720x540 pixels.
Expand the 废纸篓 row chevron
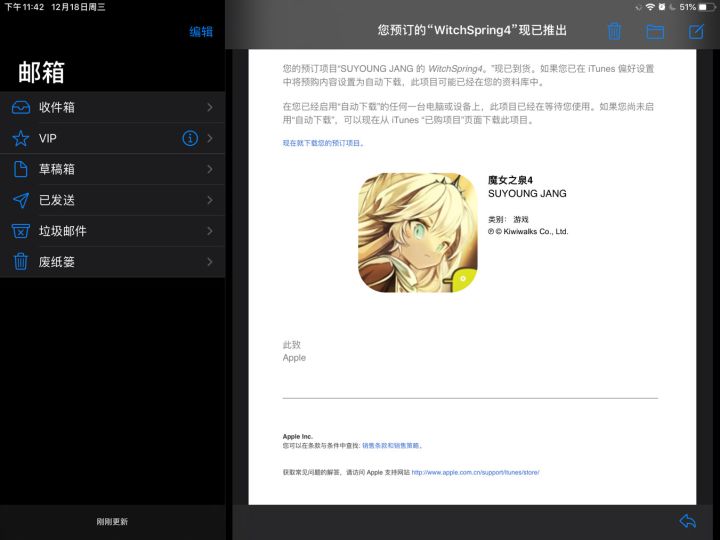point(210,262)
